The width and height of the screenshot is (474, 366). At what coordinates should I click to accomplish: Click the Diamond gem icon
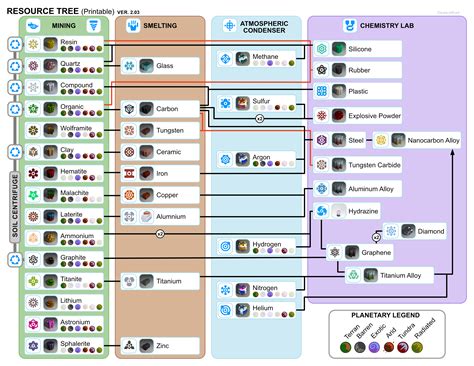(408, 231)
